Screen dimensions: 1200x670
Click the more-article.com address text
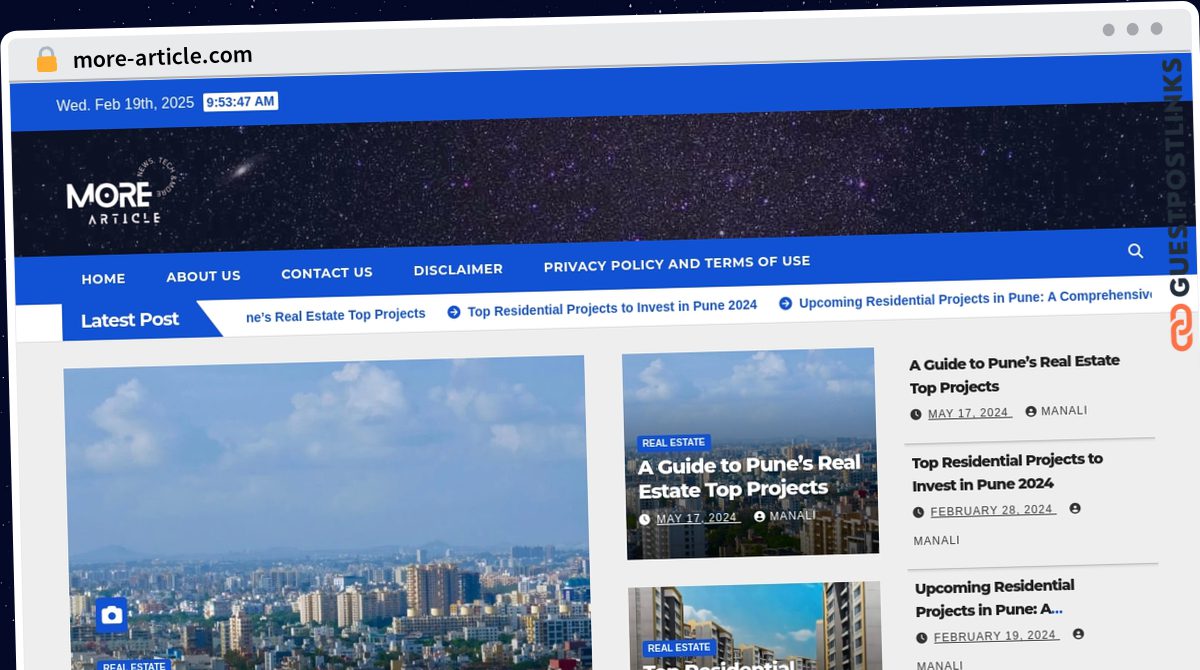[x=163, y=57]
